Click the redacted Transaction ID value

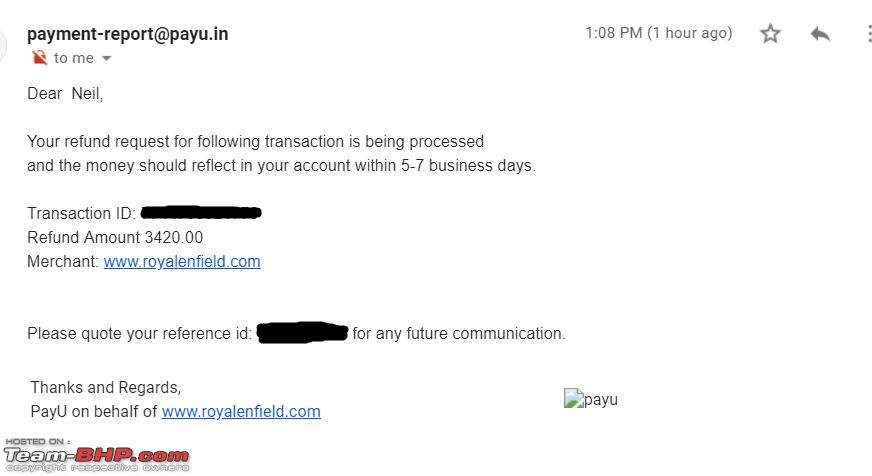click(201, 212)
